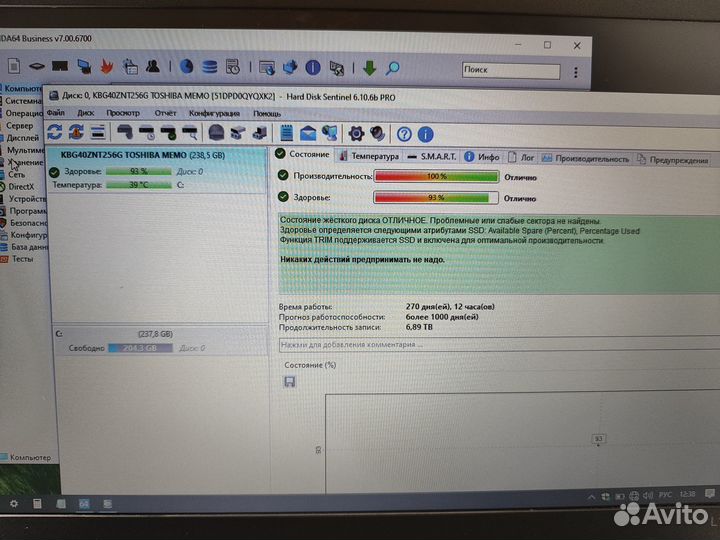Select Тесты in the AIDA64 tree
The height and width of the screenshot is (540, 720).
(x=22, y=259)
